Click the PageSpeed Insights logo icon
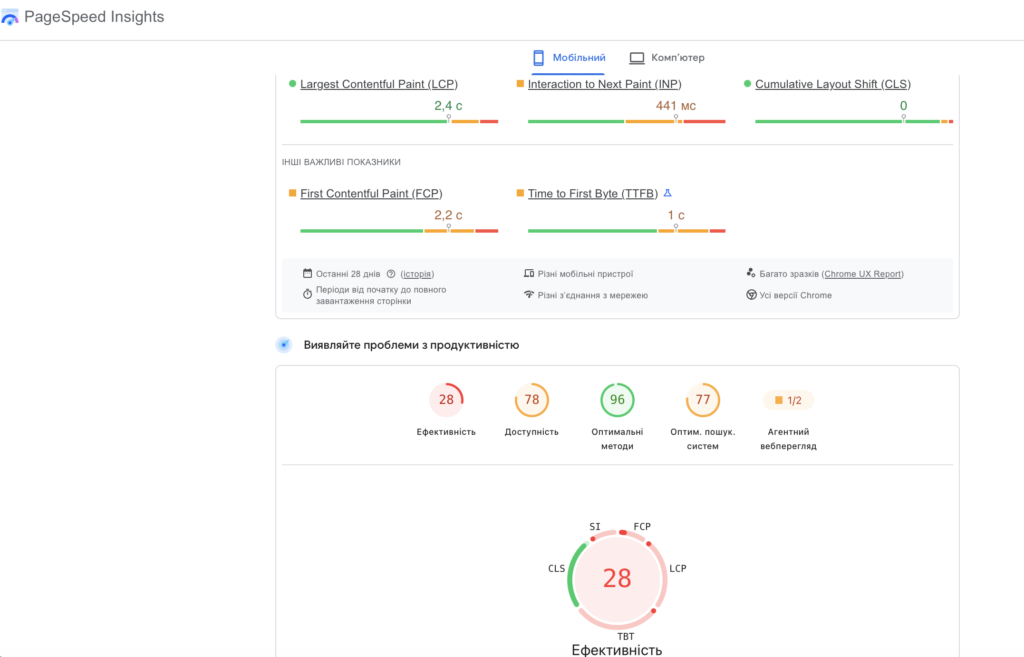The height and width of the screenshot is (657, 1024). 10,18
